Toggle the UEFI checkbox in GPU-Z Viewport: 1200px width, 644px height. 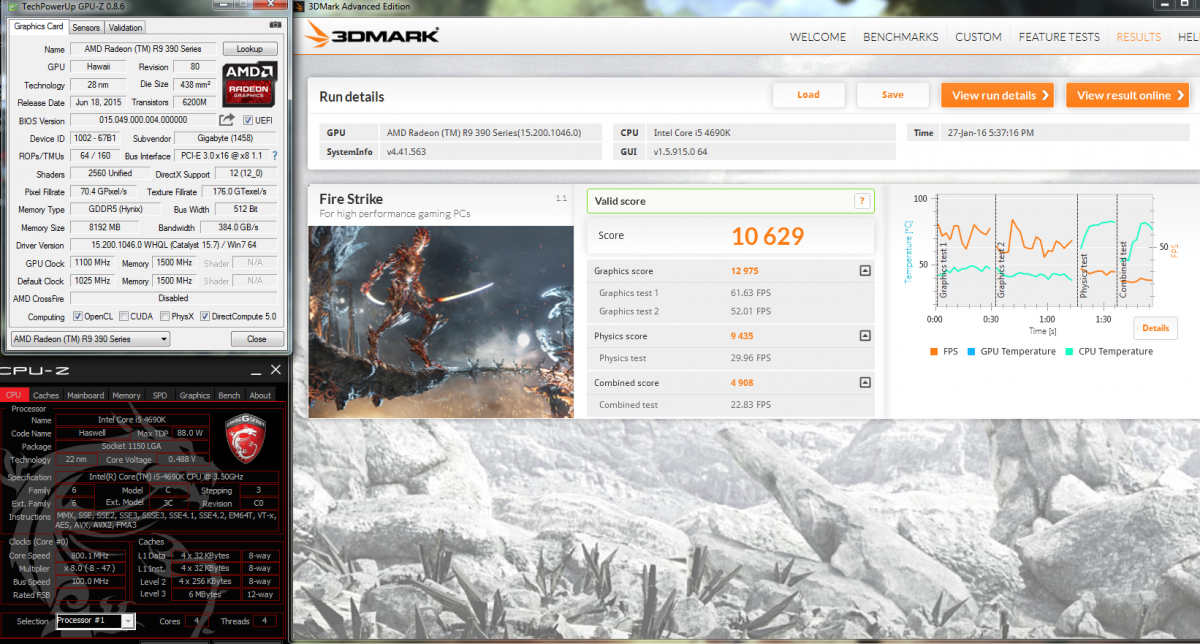coord(248,120)
